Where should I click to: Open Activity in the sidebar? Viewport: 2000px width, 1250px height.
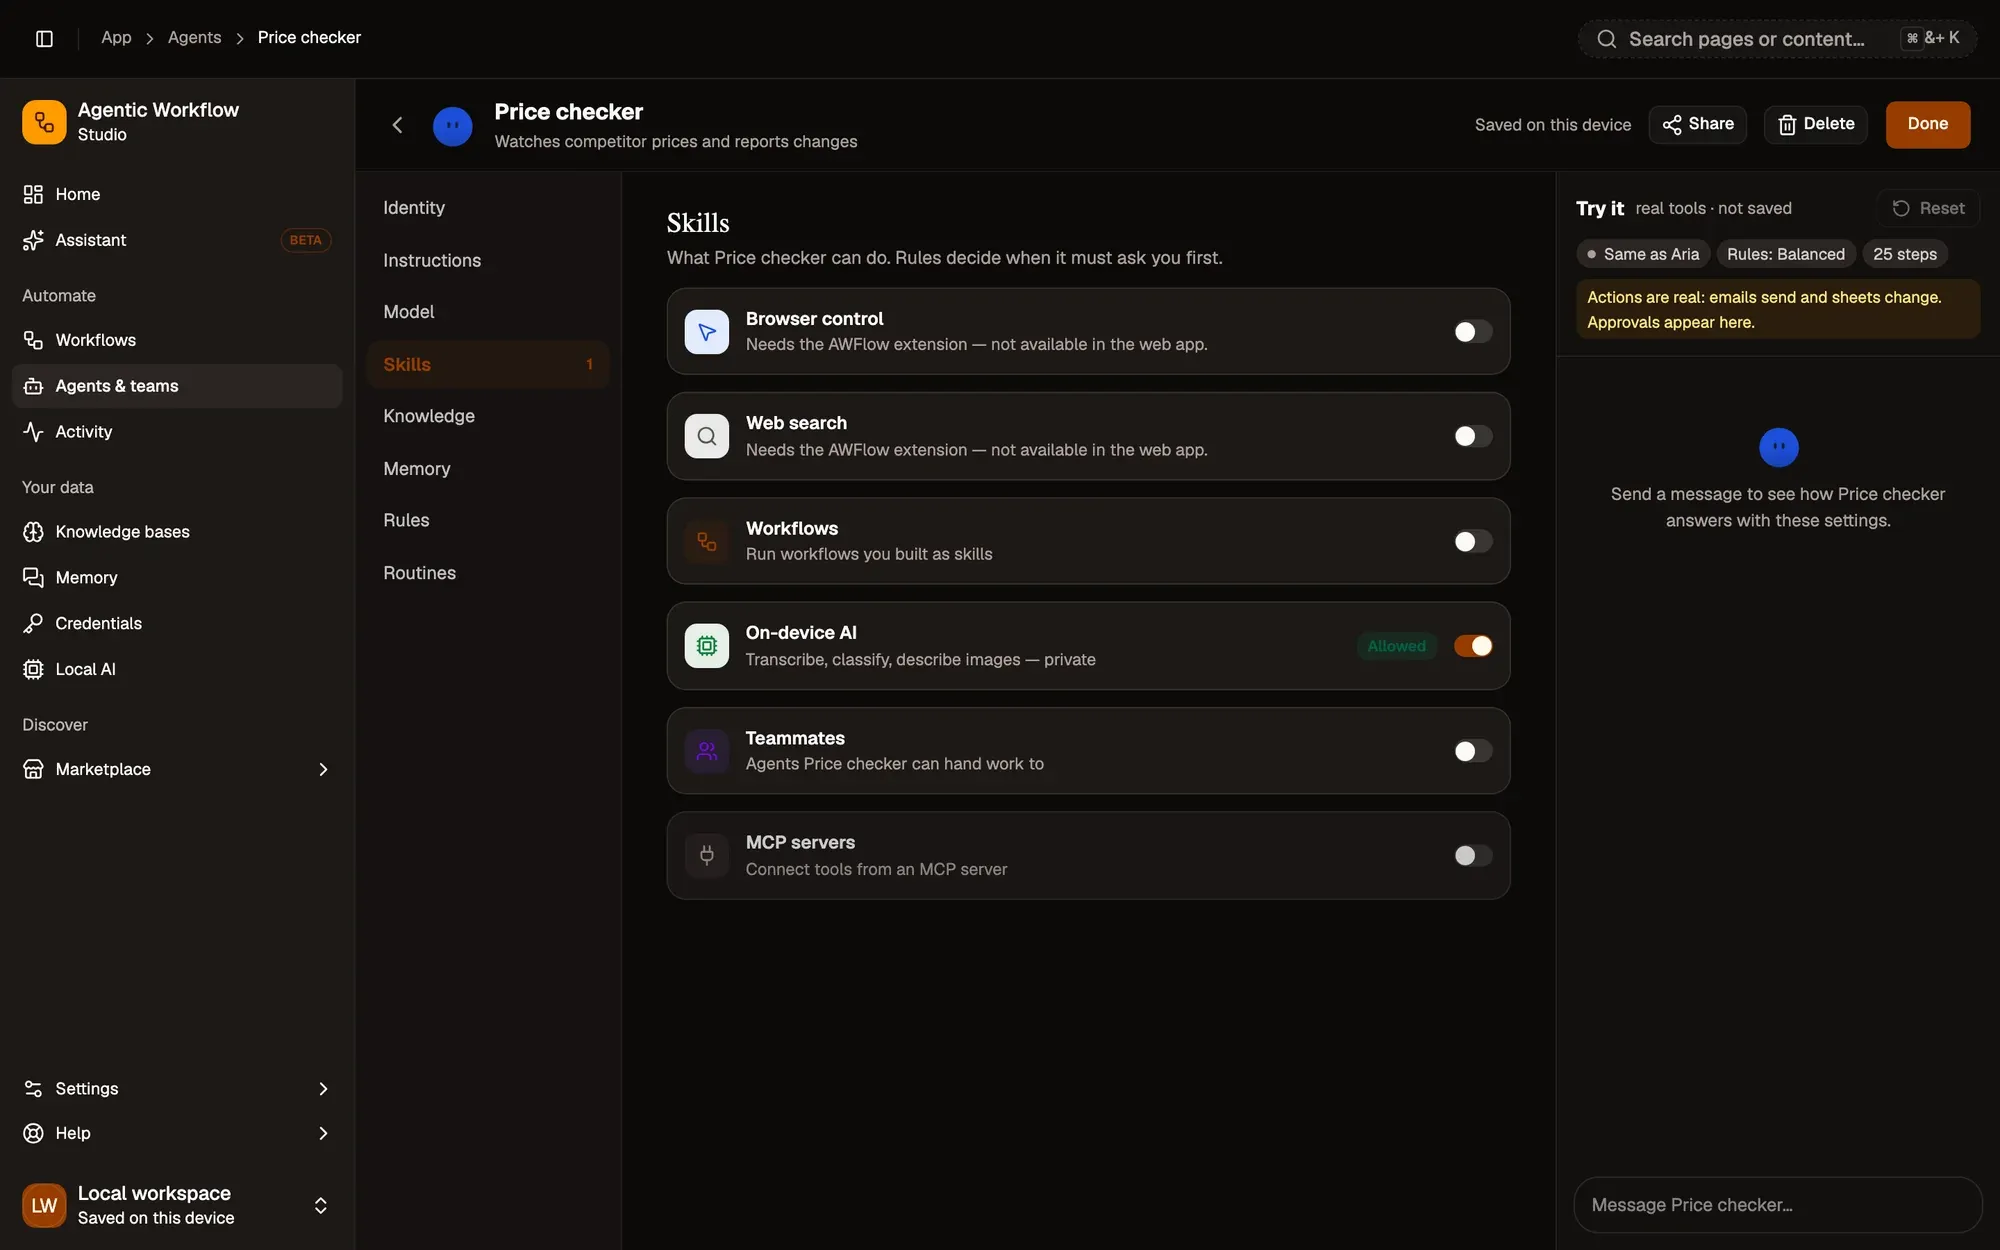click(x=177, y=432)
